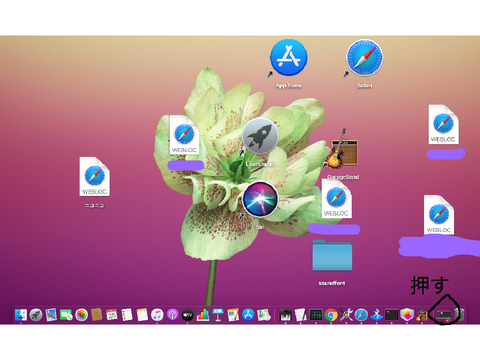
Task: Open Apple TV in the Dock
Action: click(188, 315)
